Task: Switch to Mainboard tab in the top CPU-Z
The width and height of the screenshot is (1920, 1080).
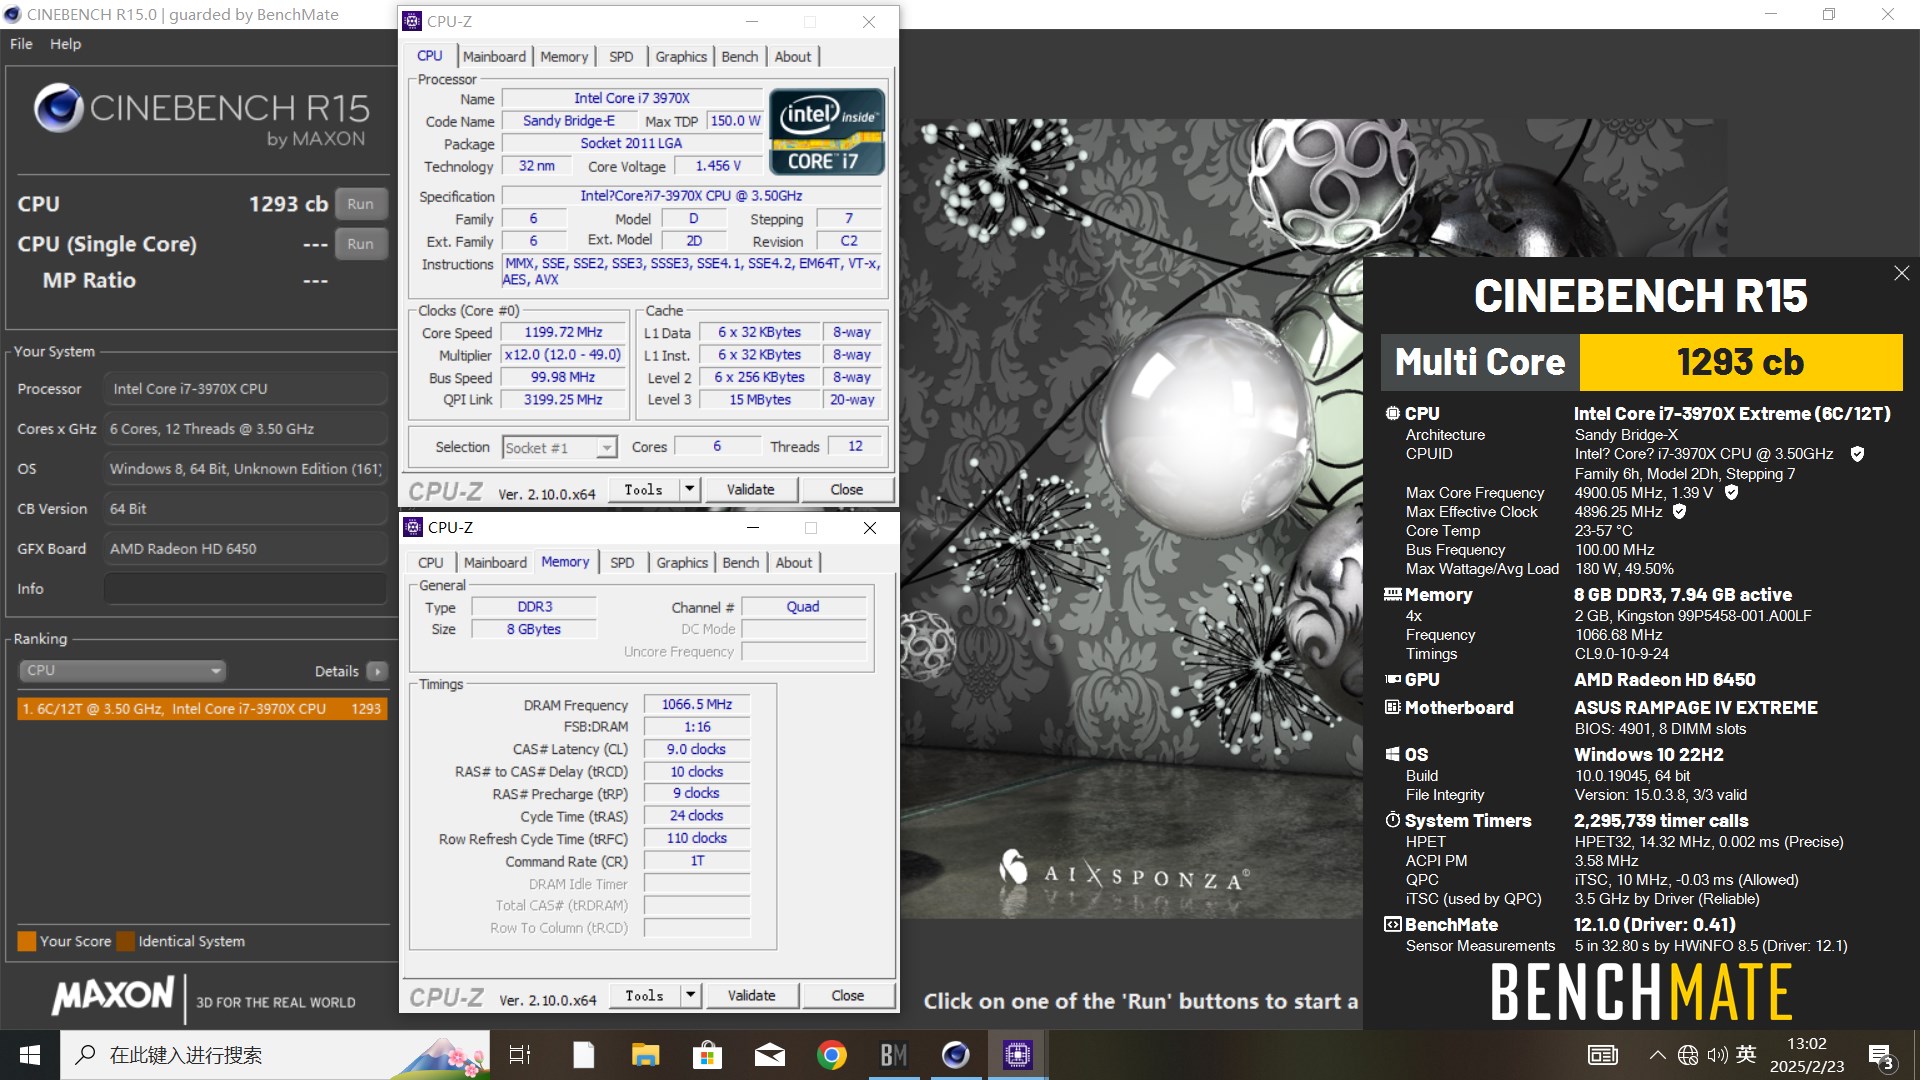Action: (494, 57)
